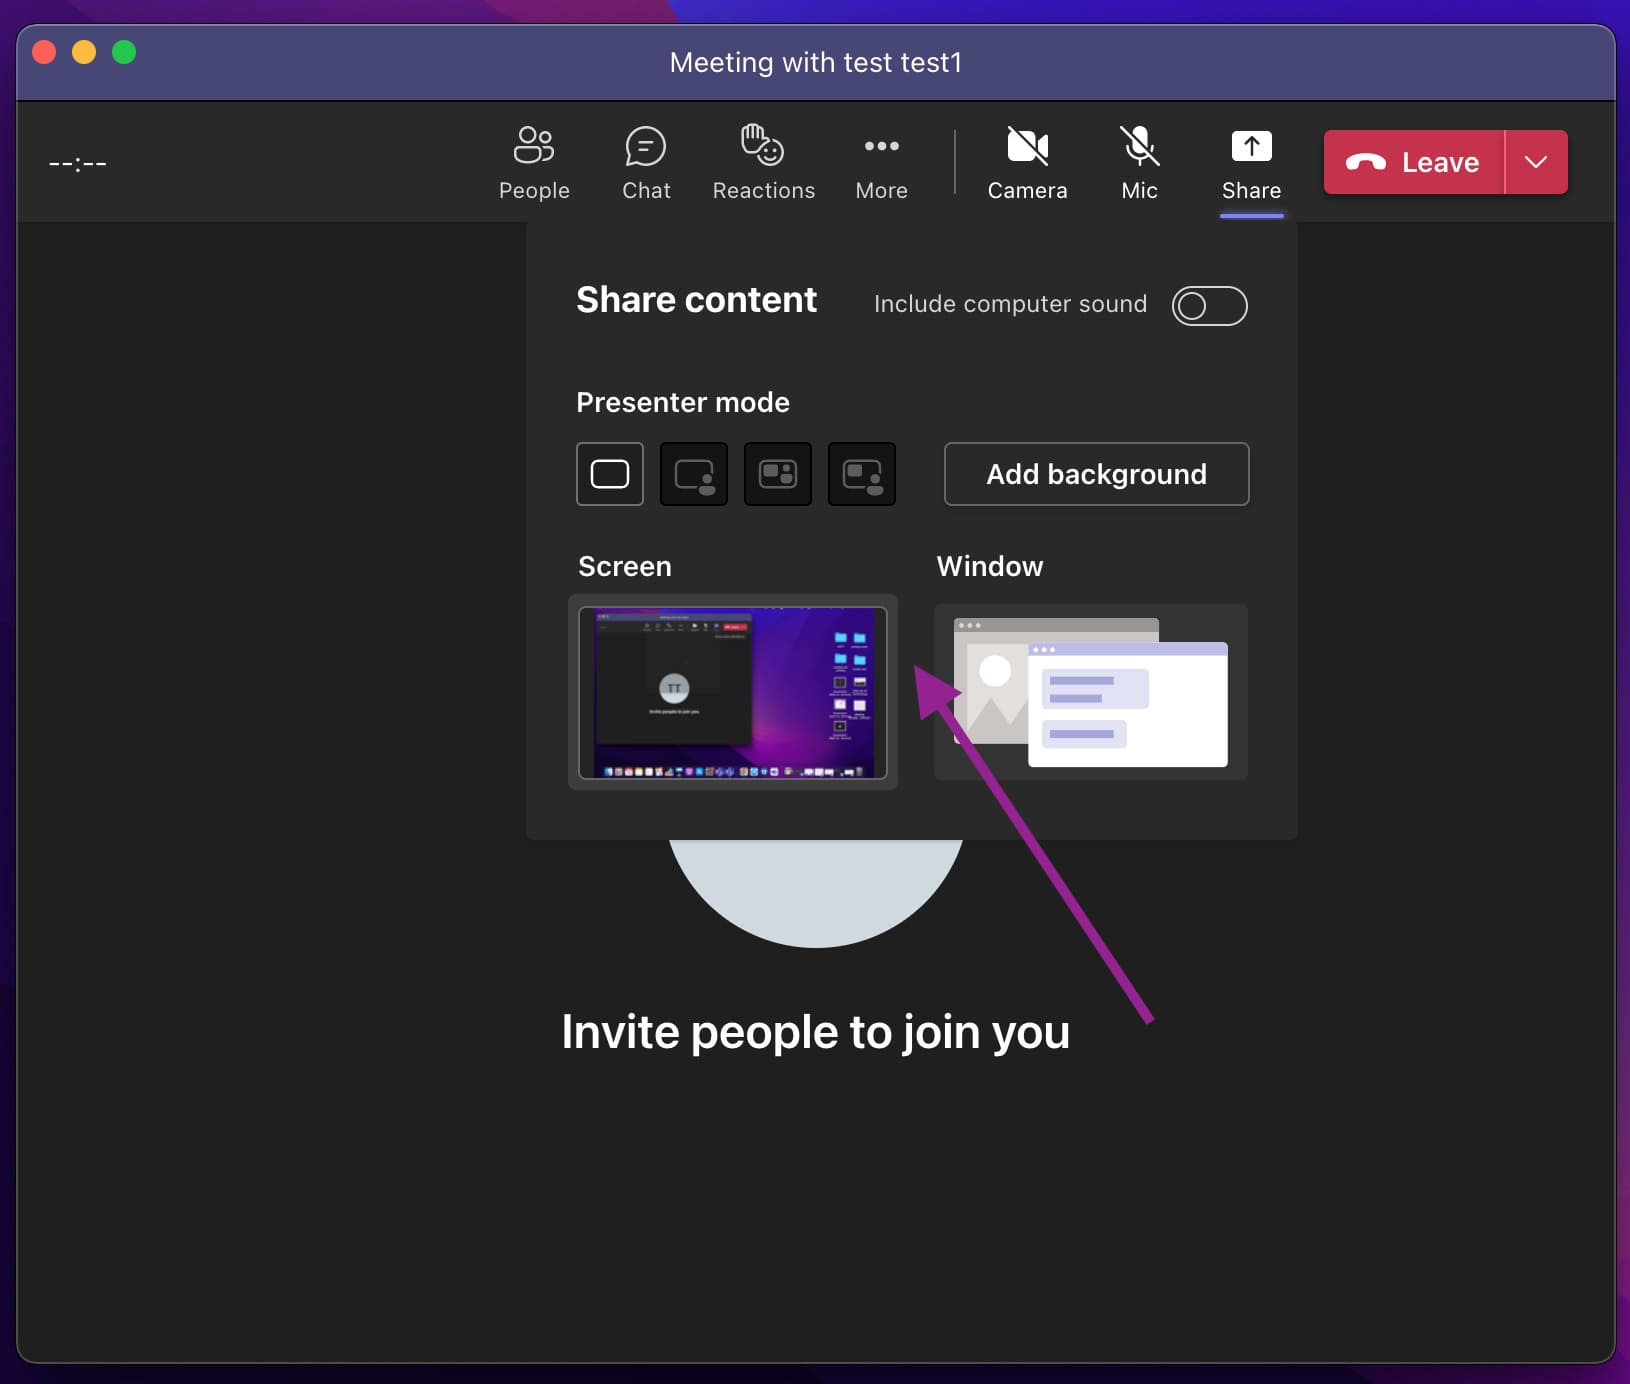Show More options menu
This screenshot has height=1384, width=1630.
tap(881, 163)
